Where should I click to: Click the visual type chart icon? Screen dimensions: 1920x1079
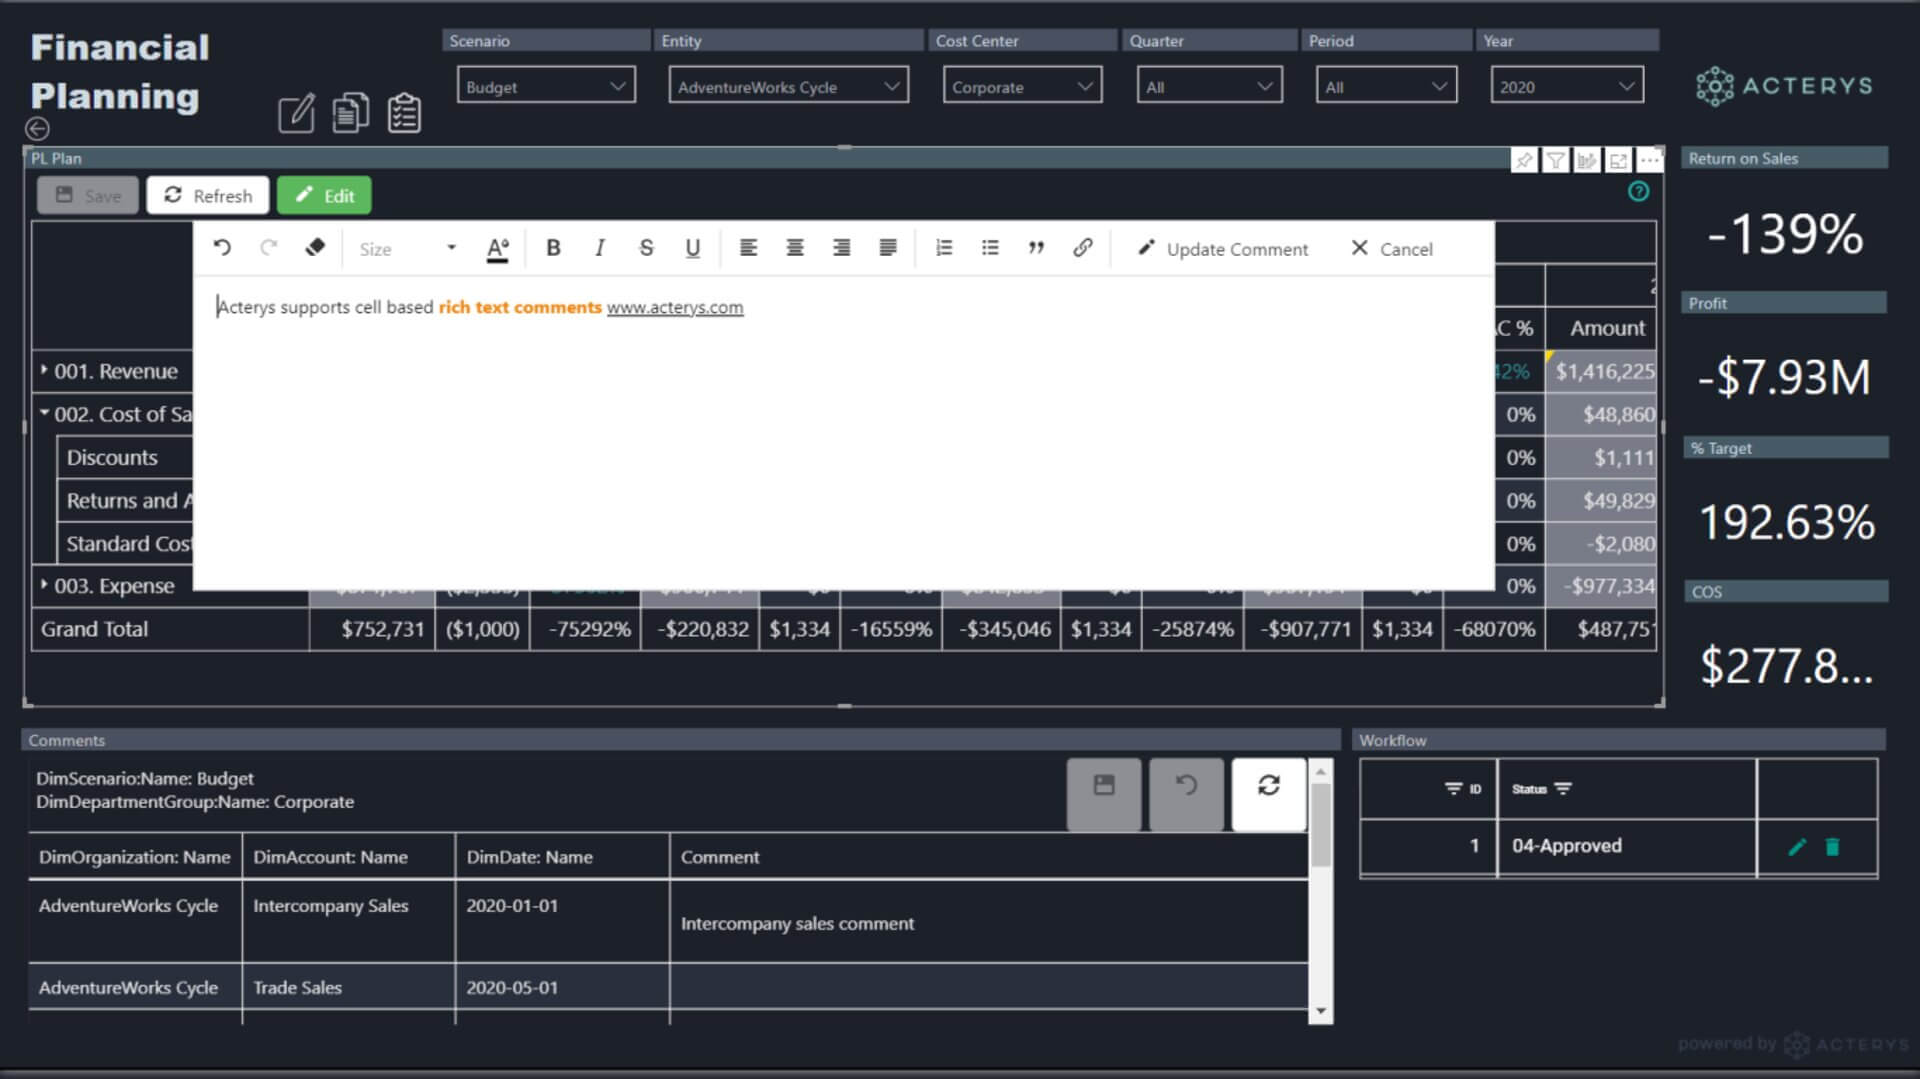click(x=1587, y=160)
